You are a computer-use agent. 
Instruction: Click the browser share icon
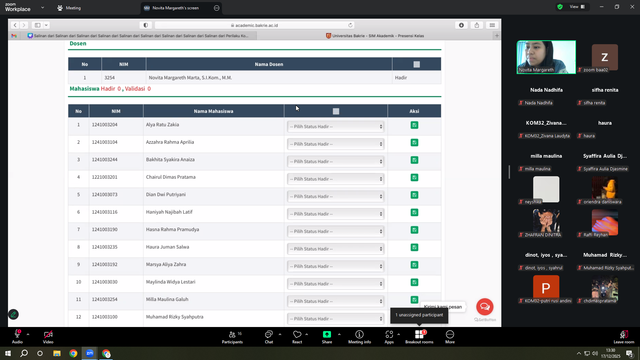[477, 25]
